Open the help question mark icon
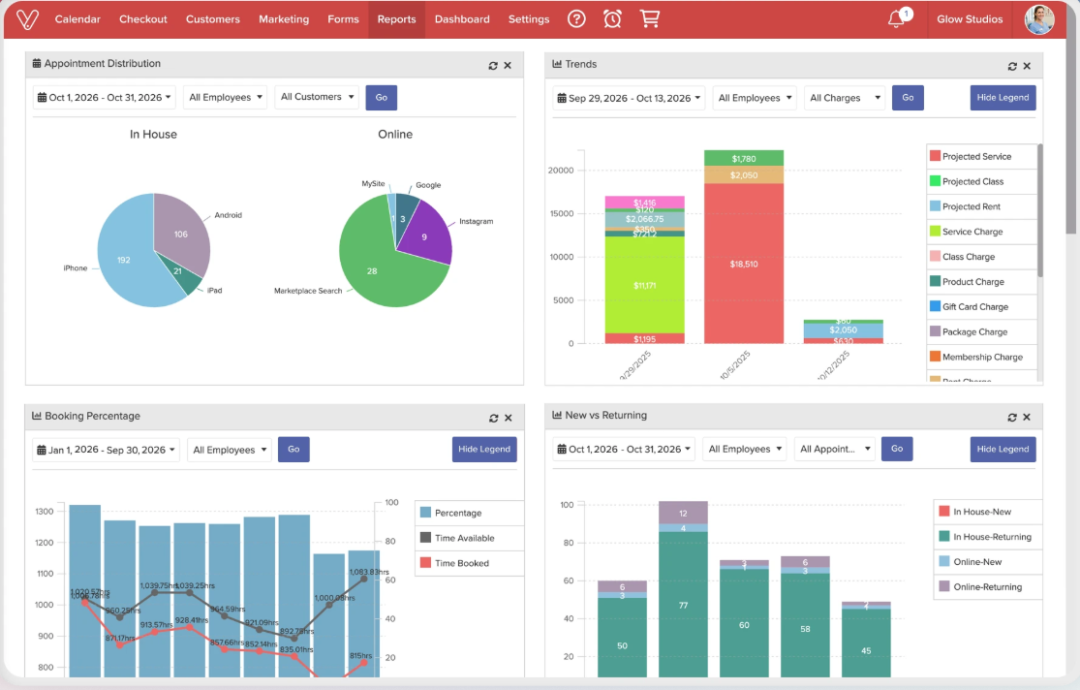The width and height of the screenshot is (1080, 690). (576, 19)
